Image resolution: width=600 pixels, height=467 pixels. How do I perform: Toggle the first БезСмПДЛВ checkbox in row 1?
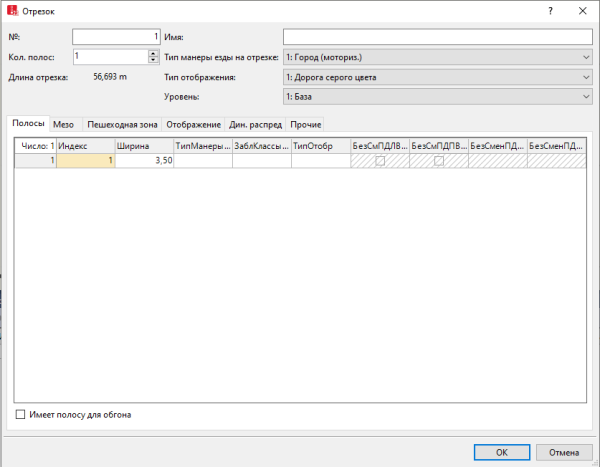point(379,160)
